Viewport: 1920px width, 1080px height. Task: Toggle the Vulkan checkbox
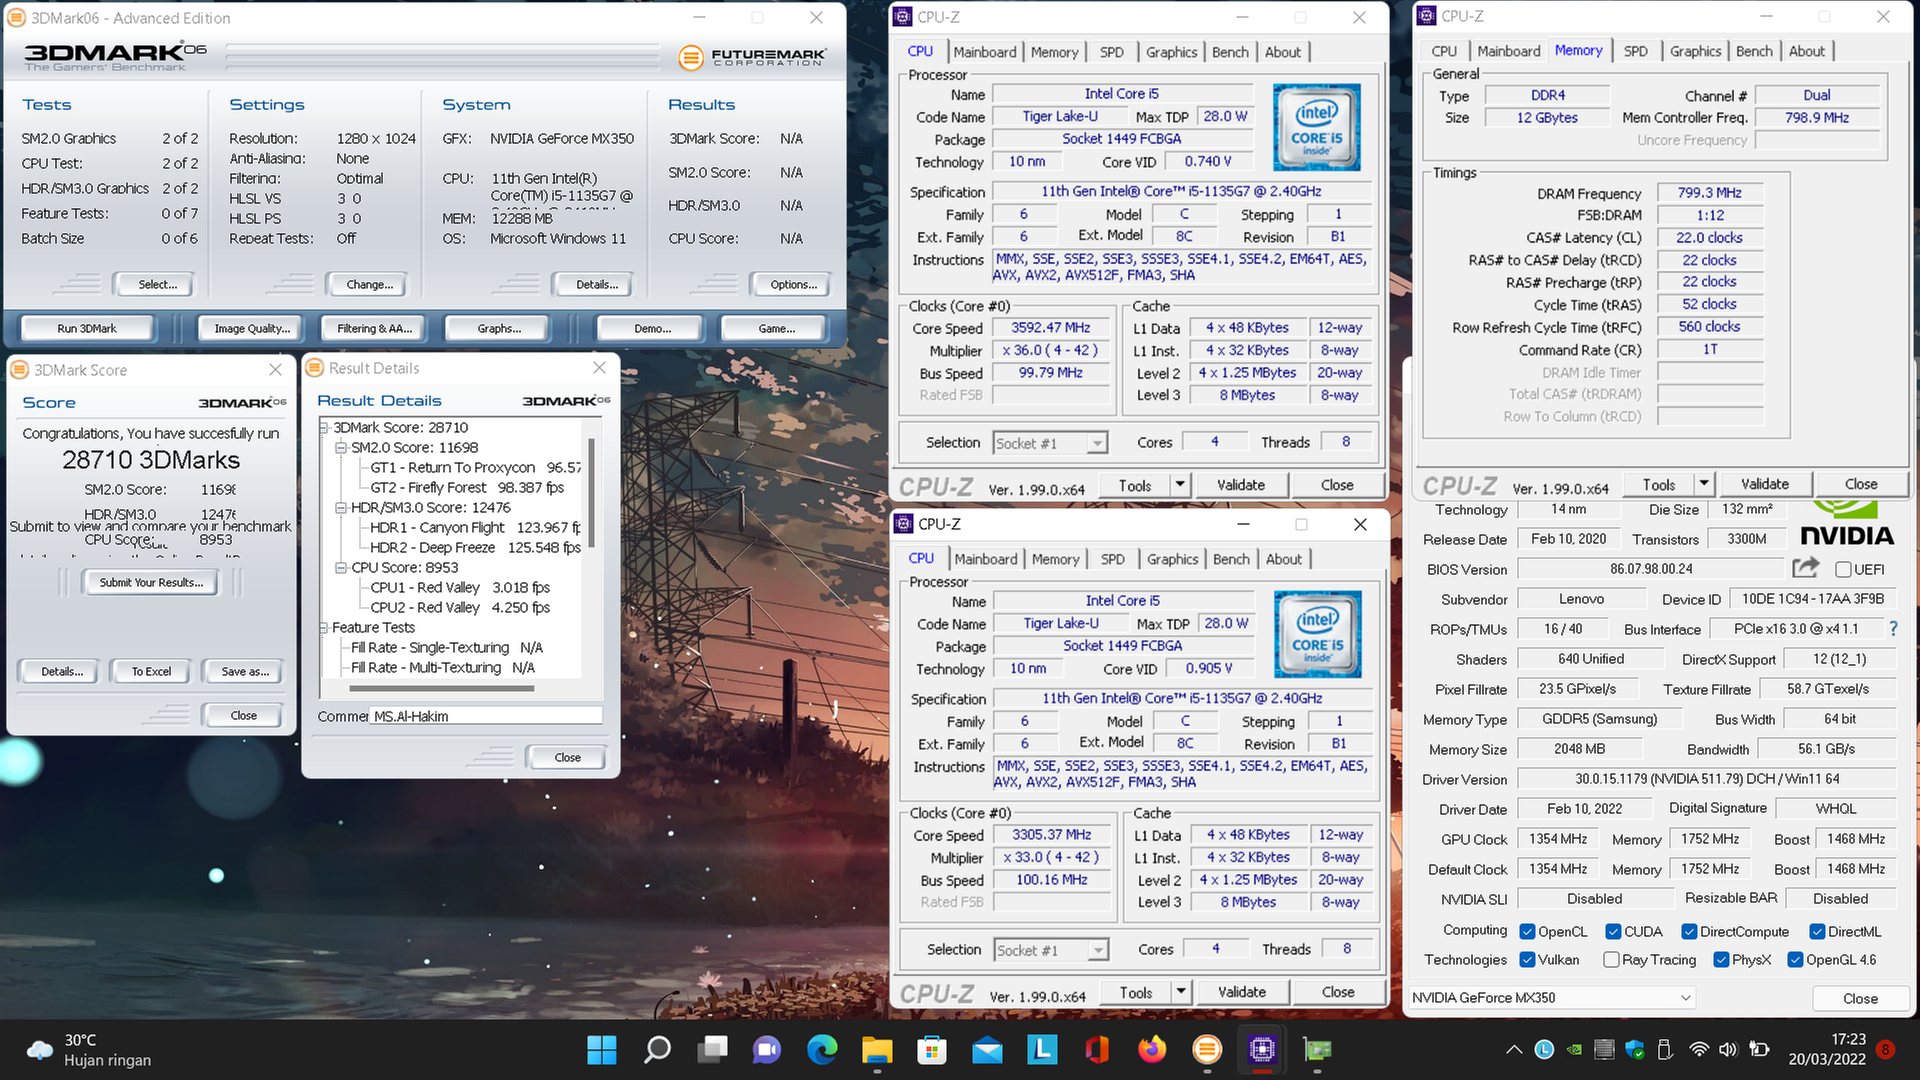[x=1527, y=959]
